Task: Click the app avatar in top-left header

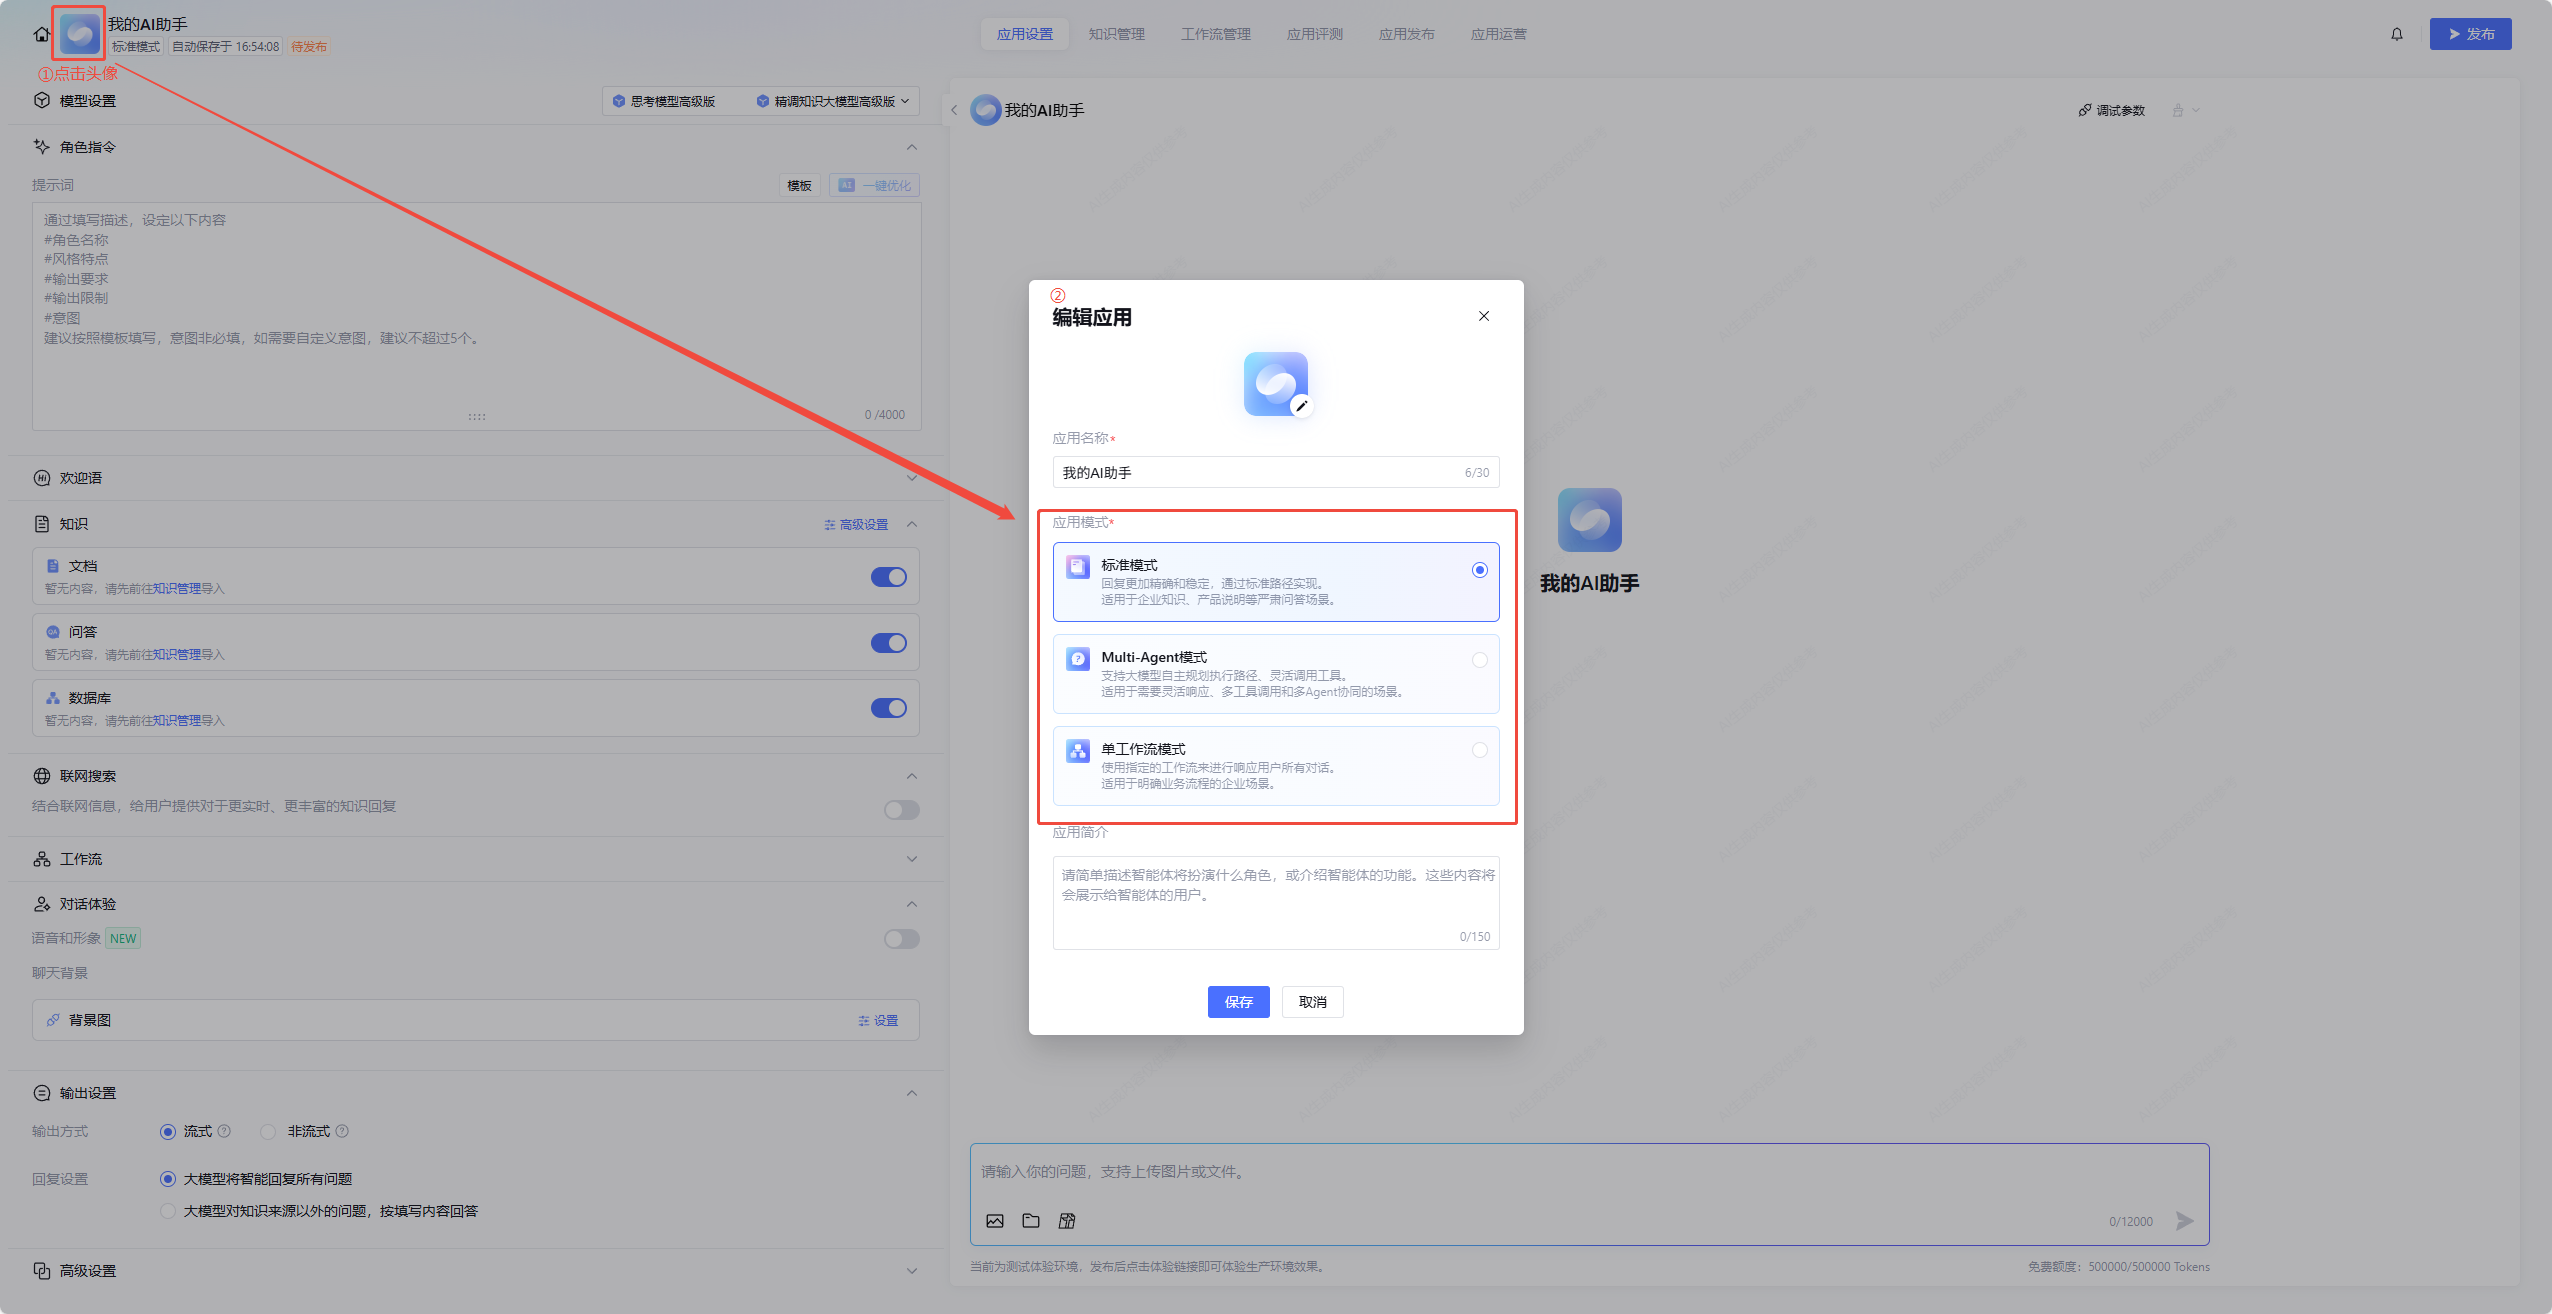Action: [79, 34]
